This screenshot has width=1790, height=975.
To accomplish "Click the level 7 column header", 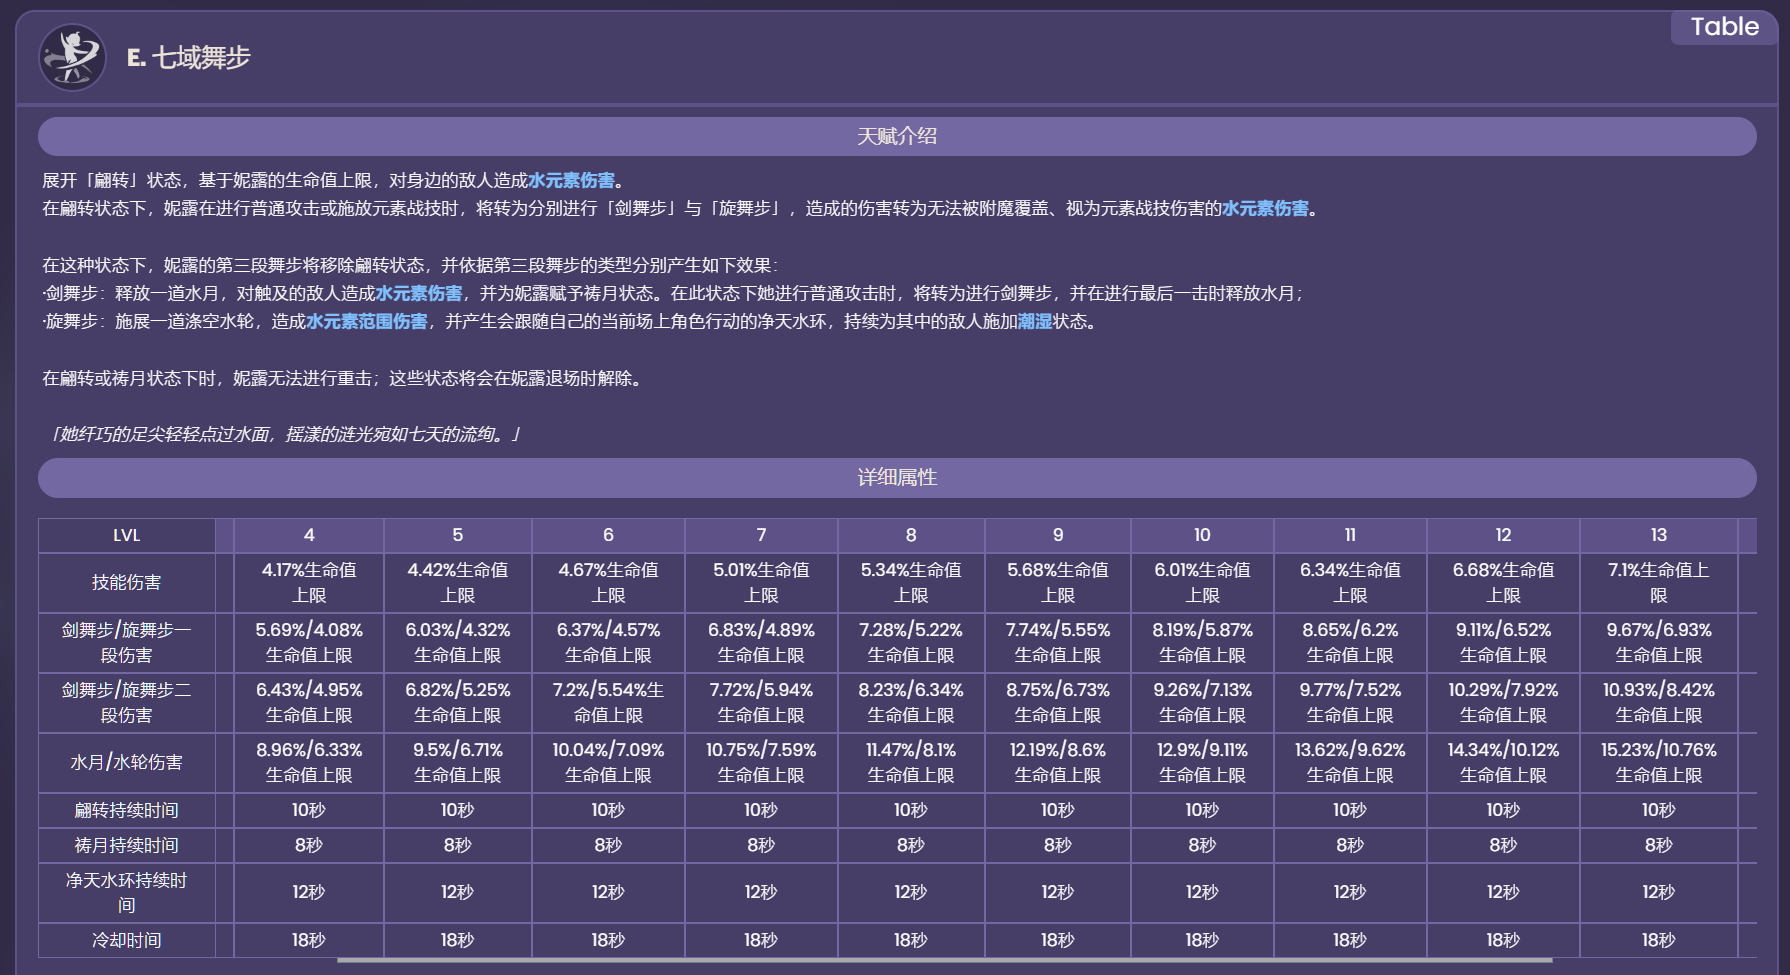I will (x=761, y=535).
